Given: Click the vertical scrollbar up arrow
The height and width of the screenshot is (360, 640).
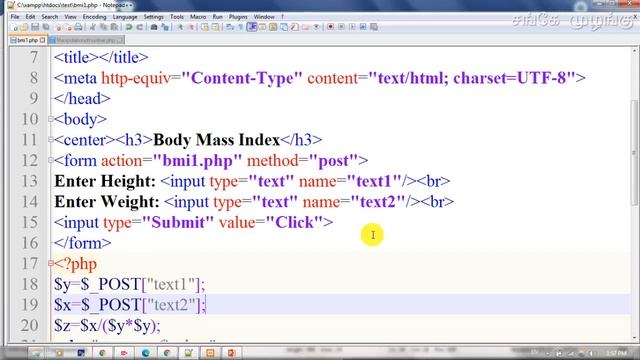Looking at the screenshot, I should coord(635,51).
